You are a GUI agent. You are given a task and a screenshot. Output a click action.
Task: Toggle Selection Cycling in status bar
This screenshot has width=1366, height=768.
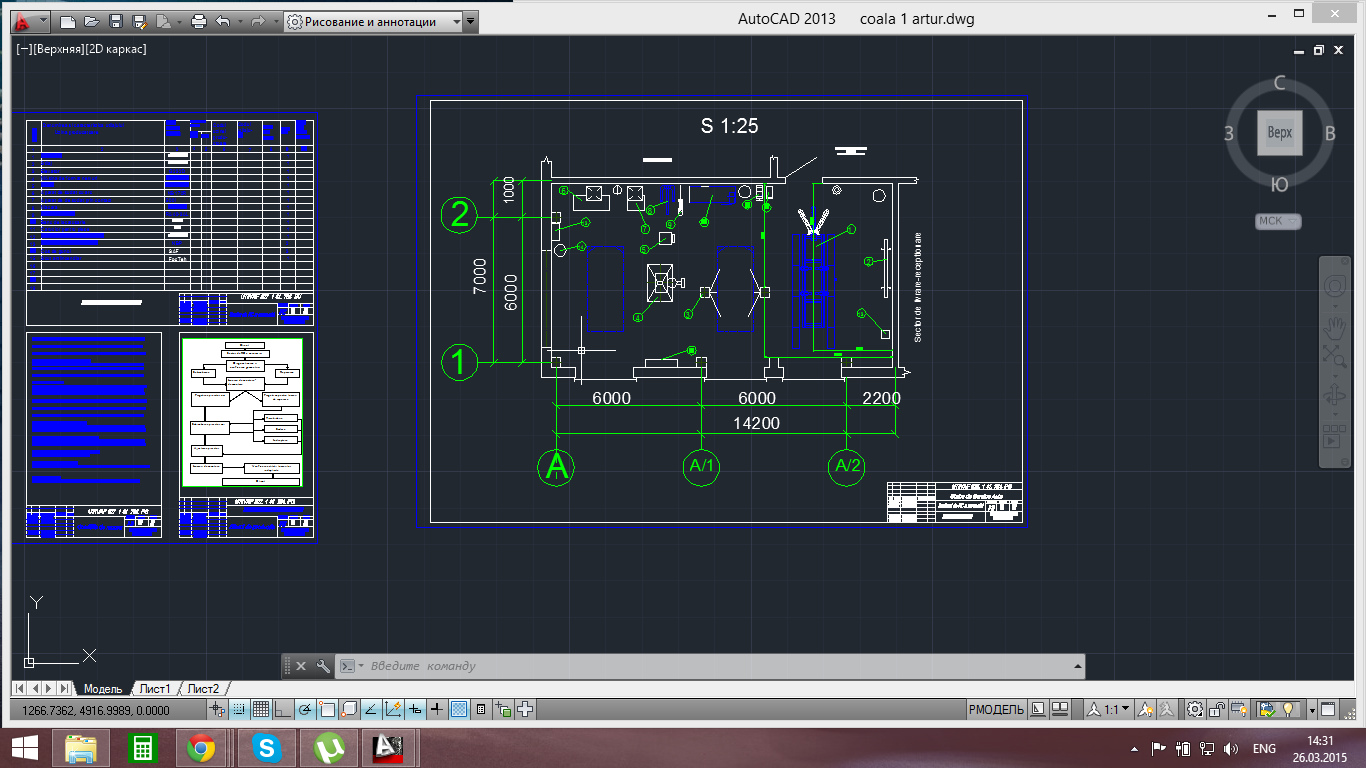pyautogui.click(x=503, y=709)
